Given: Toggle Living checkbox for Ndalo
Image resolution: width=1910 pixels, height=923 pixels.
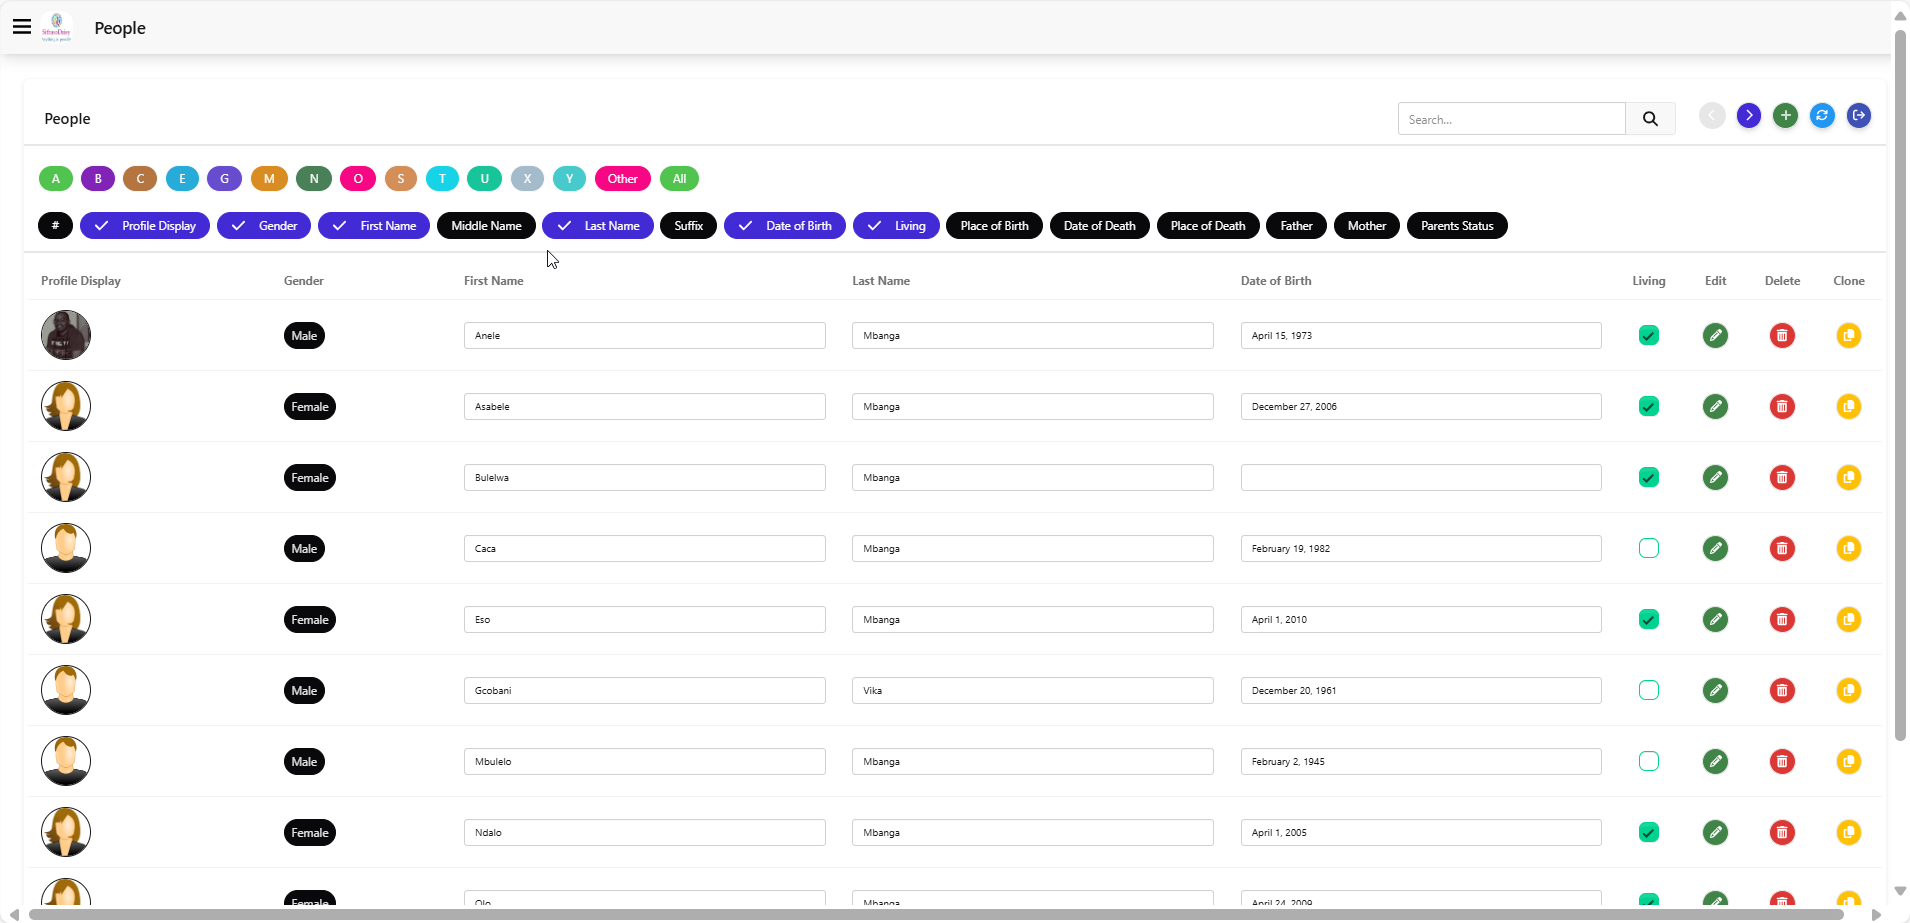Looking at the screenshot, I should (x=1649, y=832).
